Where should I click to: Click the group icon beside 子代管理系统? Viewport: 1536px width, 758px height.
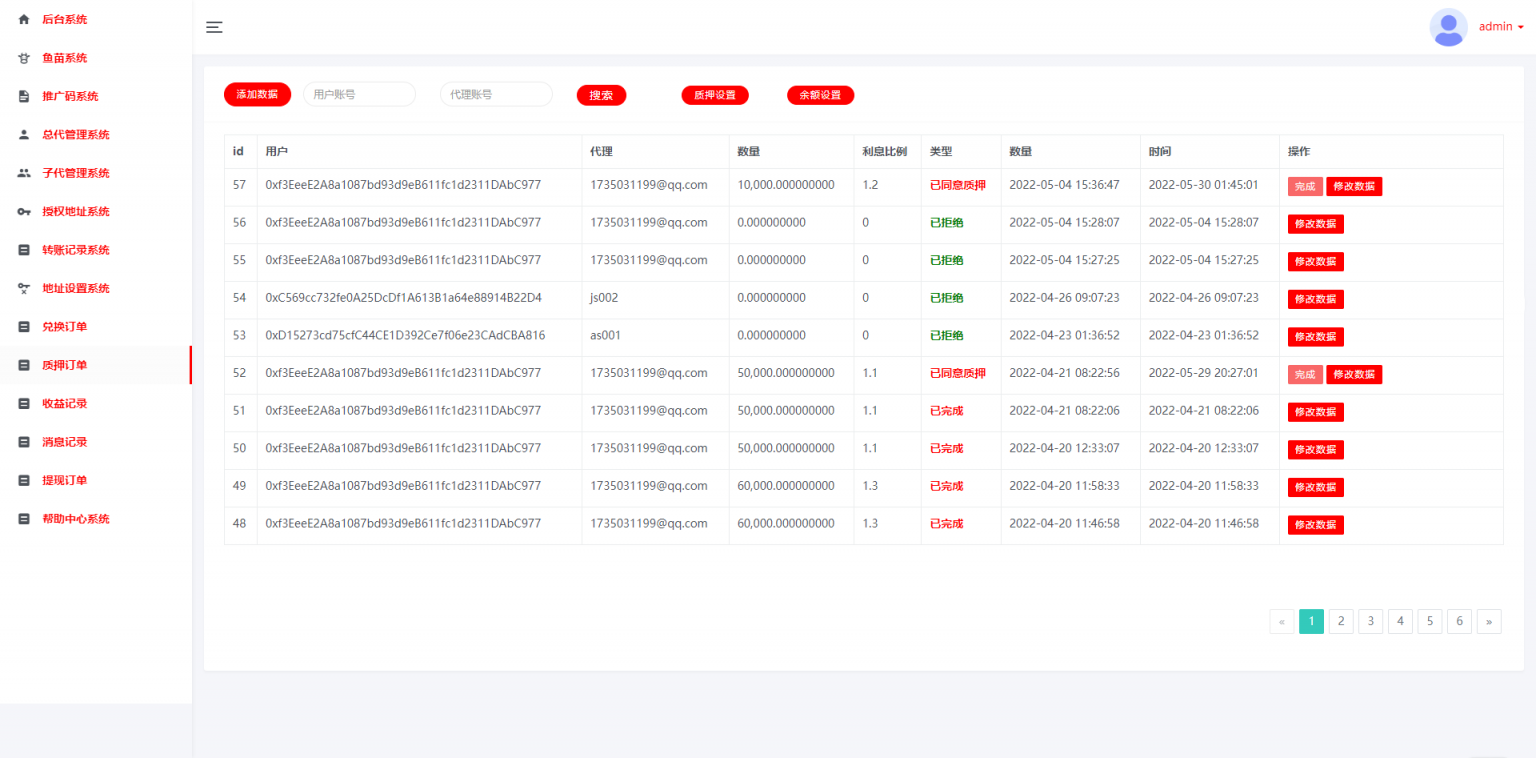coord(24,173)
